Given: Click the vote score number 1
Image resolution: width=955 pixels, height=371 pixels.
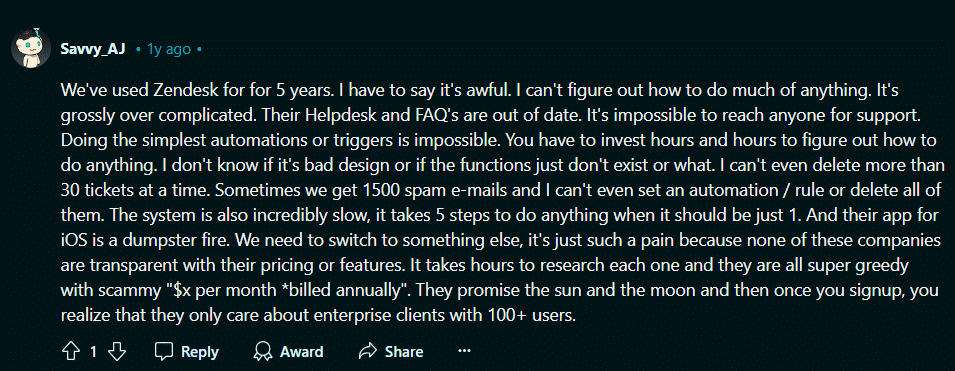Looking at the screenshot, I should tap(93, 352).
